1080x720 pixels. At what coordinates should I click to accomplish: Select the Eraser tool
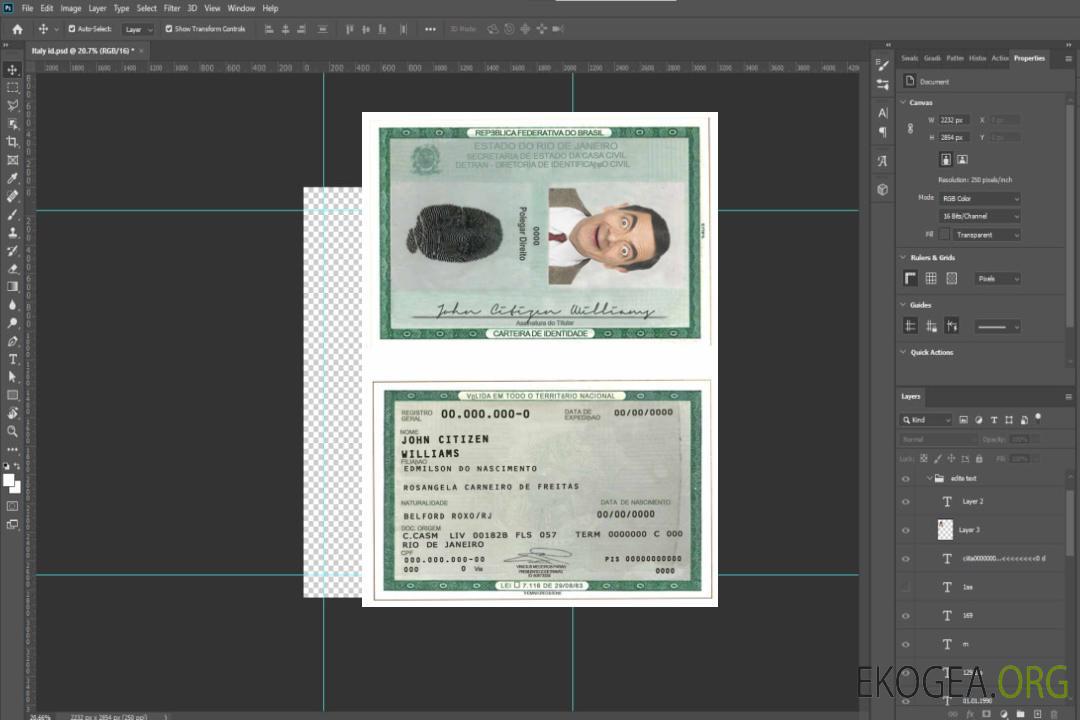(12, 269)
